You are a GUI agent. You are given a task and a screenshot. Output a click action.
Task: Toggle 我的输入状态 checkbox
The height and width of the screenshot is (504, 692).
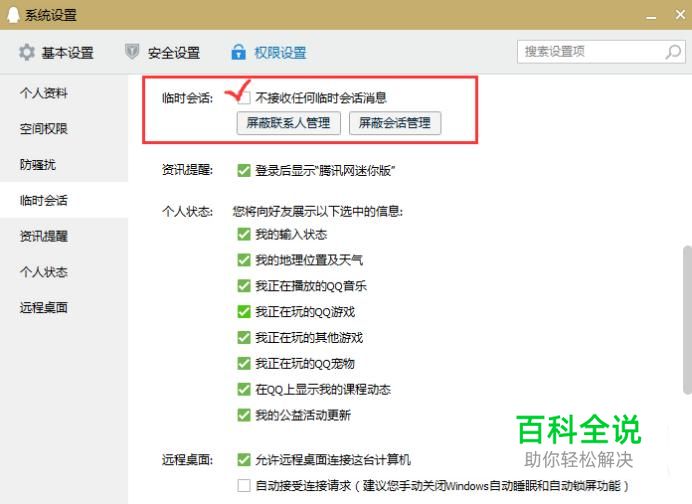tap(244, 234)
